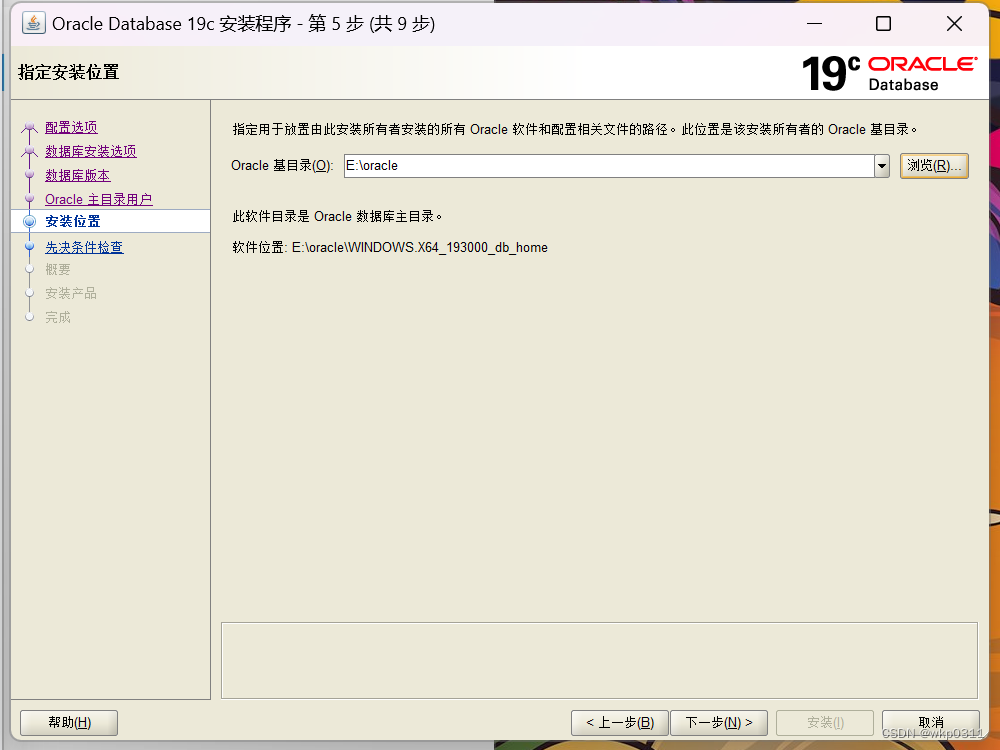Click the highlighted step node for 安装位置
The image size is (1000, 750).
(x=30, y=221)
